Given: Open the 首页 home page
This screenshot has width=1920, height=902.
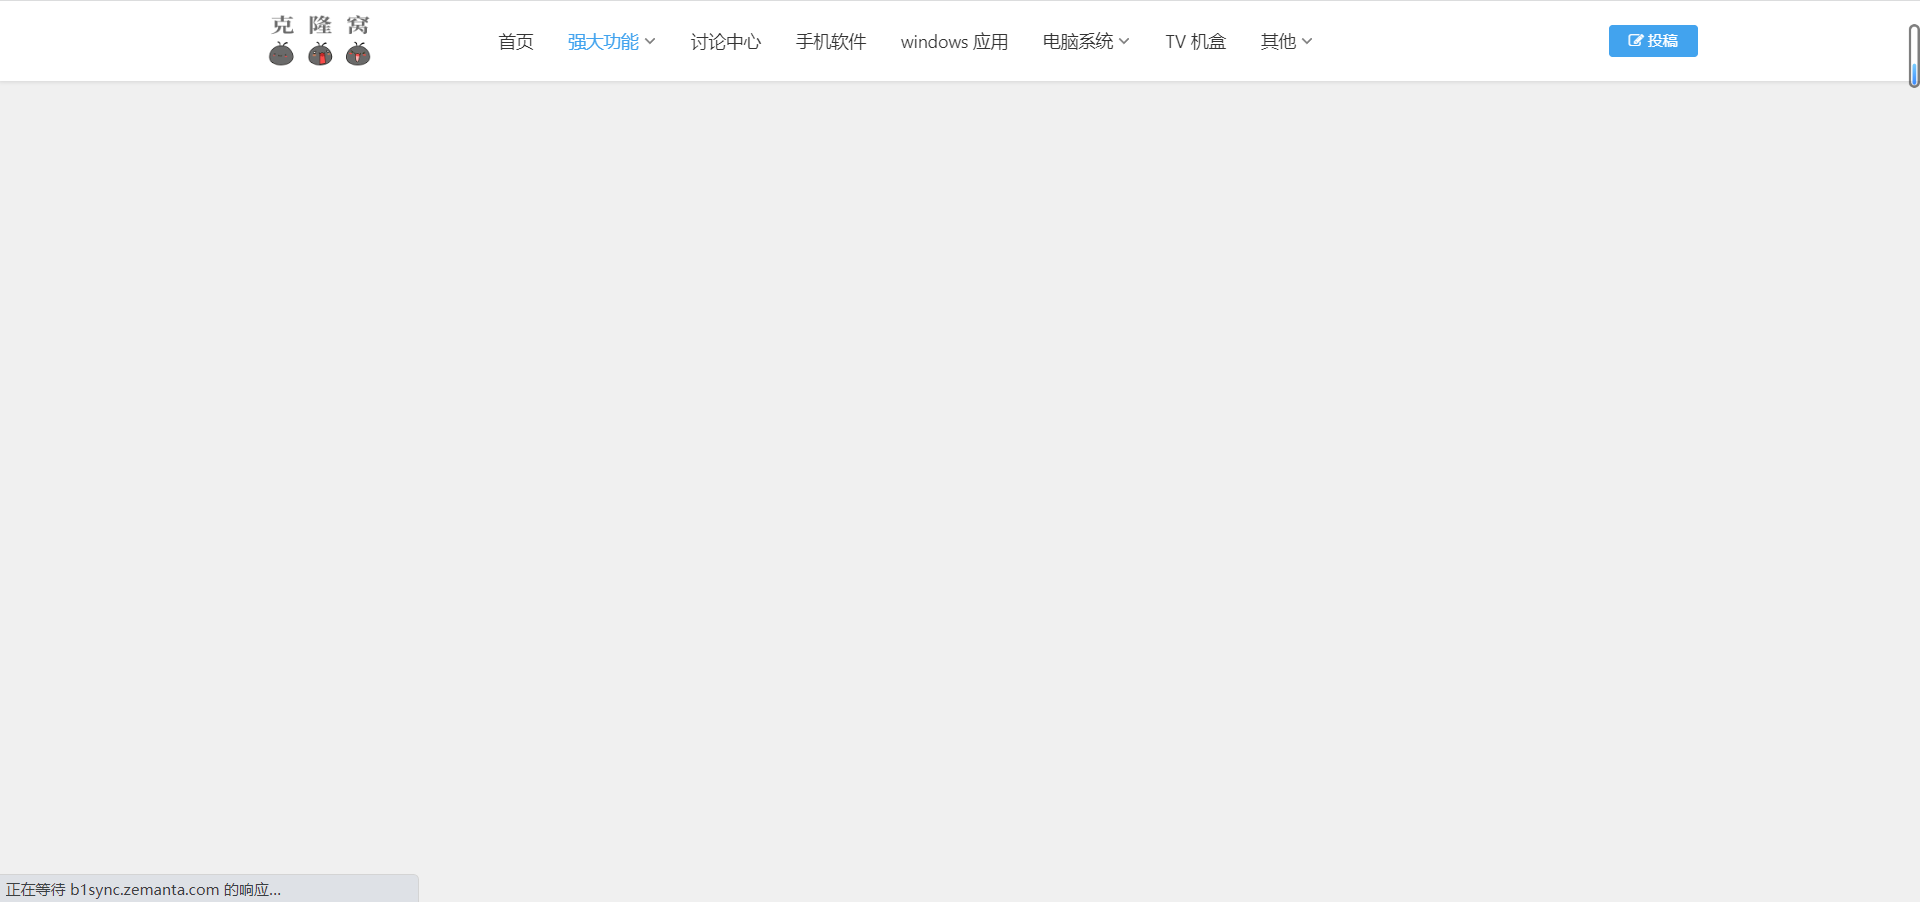Looking at the screenshot, I should (x=516, y=42).
